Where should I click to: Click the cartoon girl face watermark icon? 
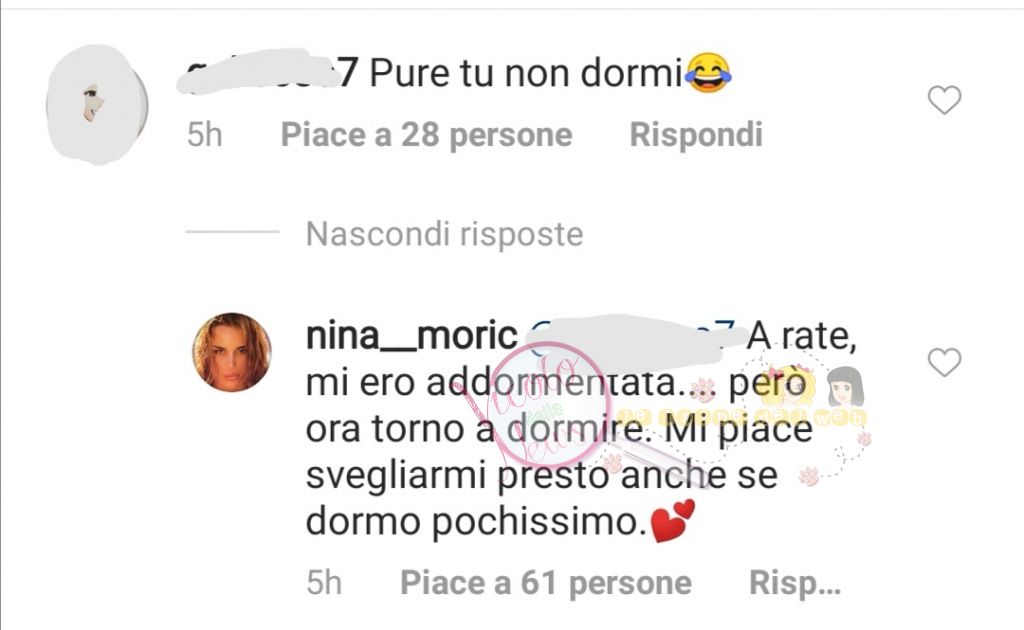point(845,387)
